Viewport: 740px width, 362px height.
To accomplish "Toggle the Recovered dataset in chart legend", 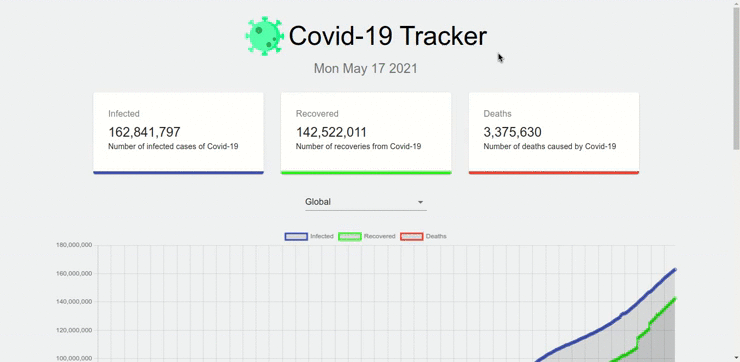I will click(367, 236).
